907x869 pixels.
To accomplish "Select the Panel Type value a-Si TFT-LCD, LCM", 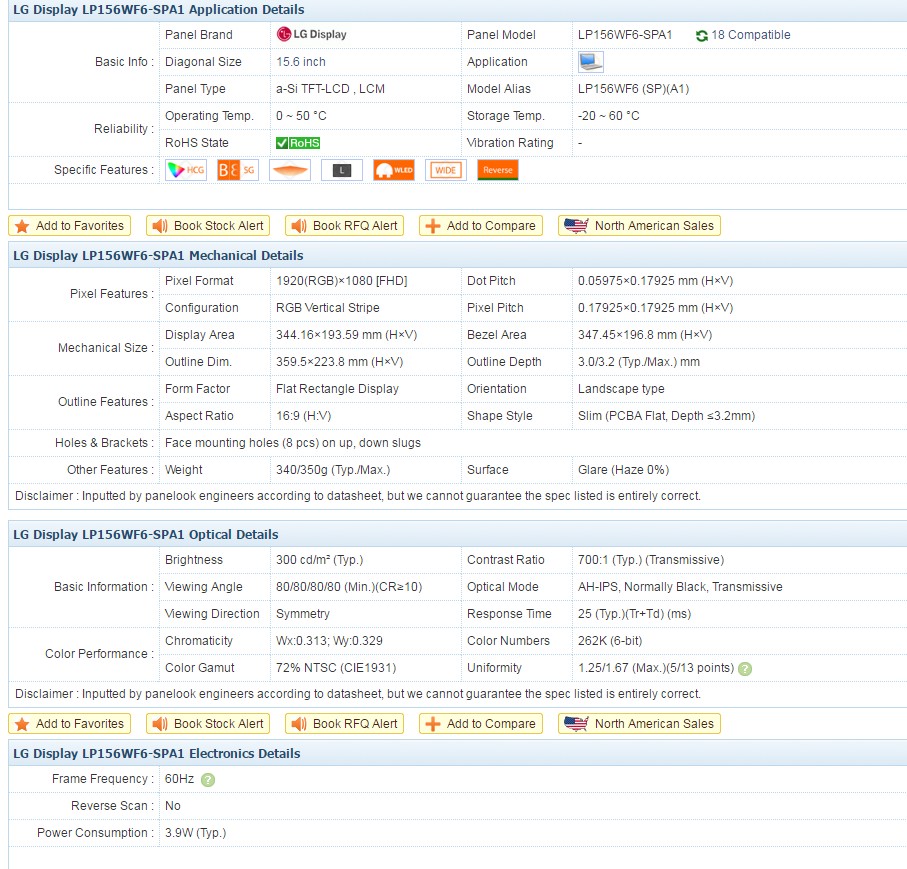I will click(330, 89).
